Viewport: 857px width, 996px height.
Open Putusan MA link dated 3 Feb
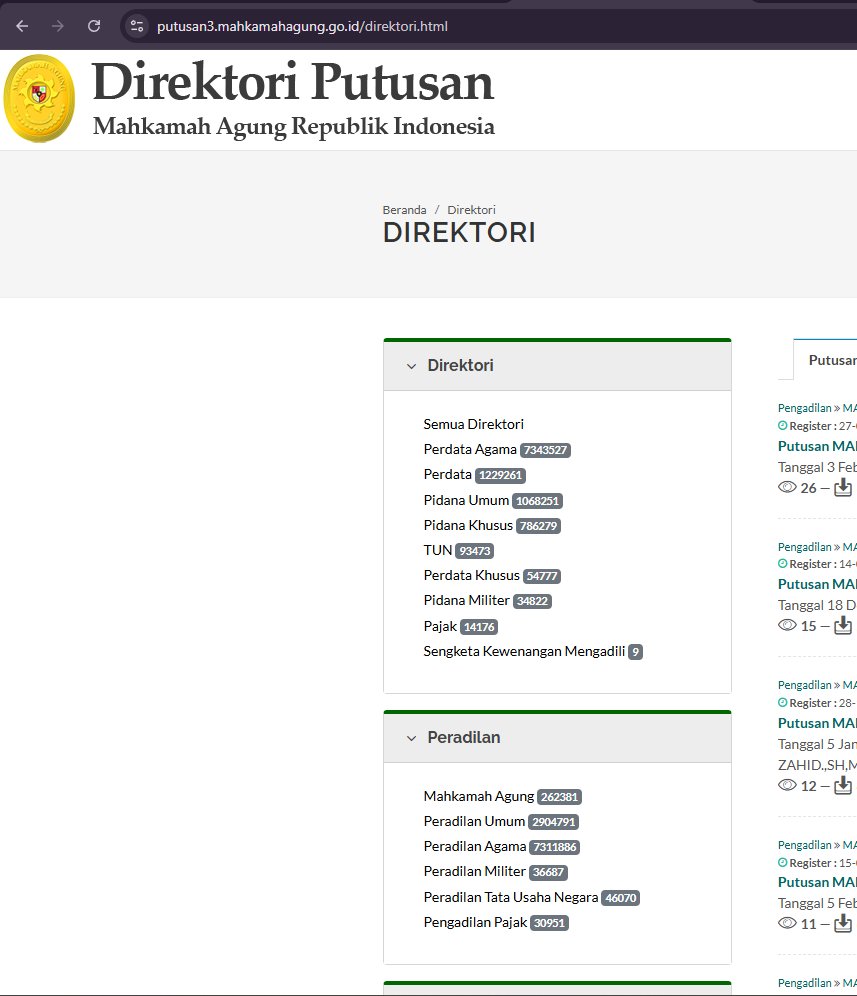coord(818,446)
